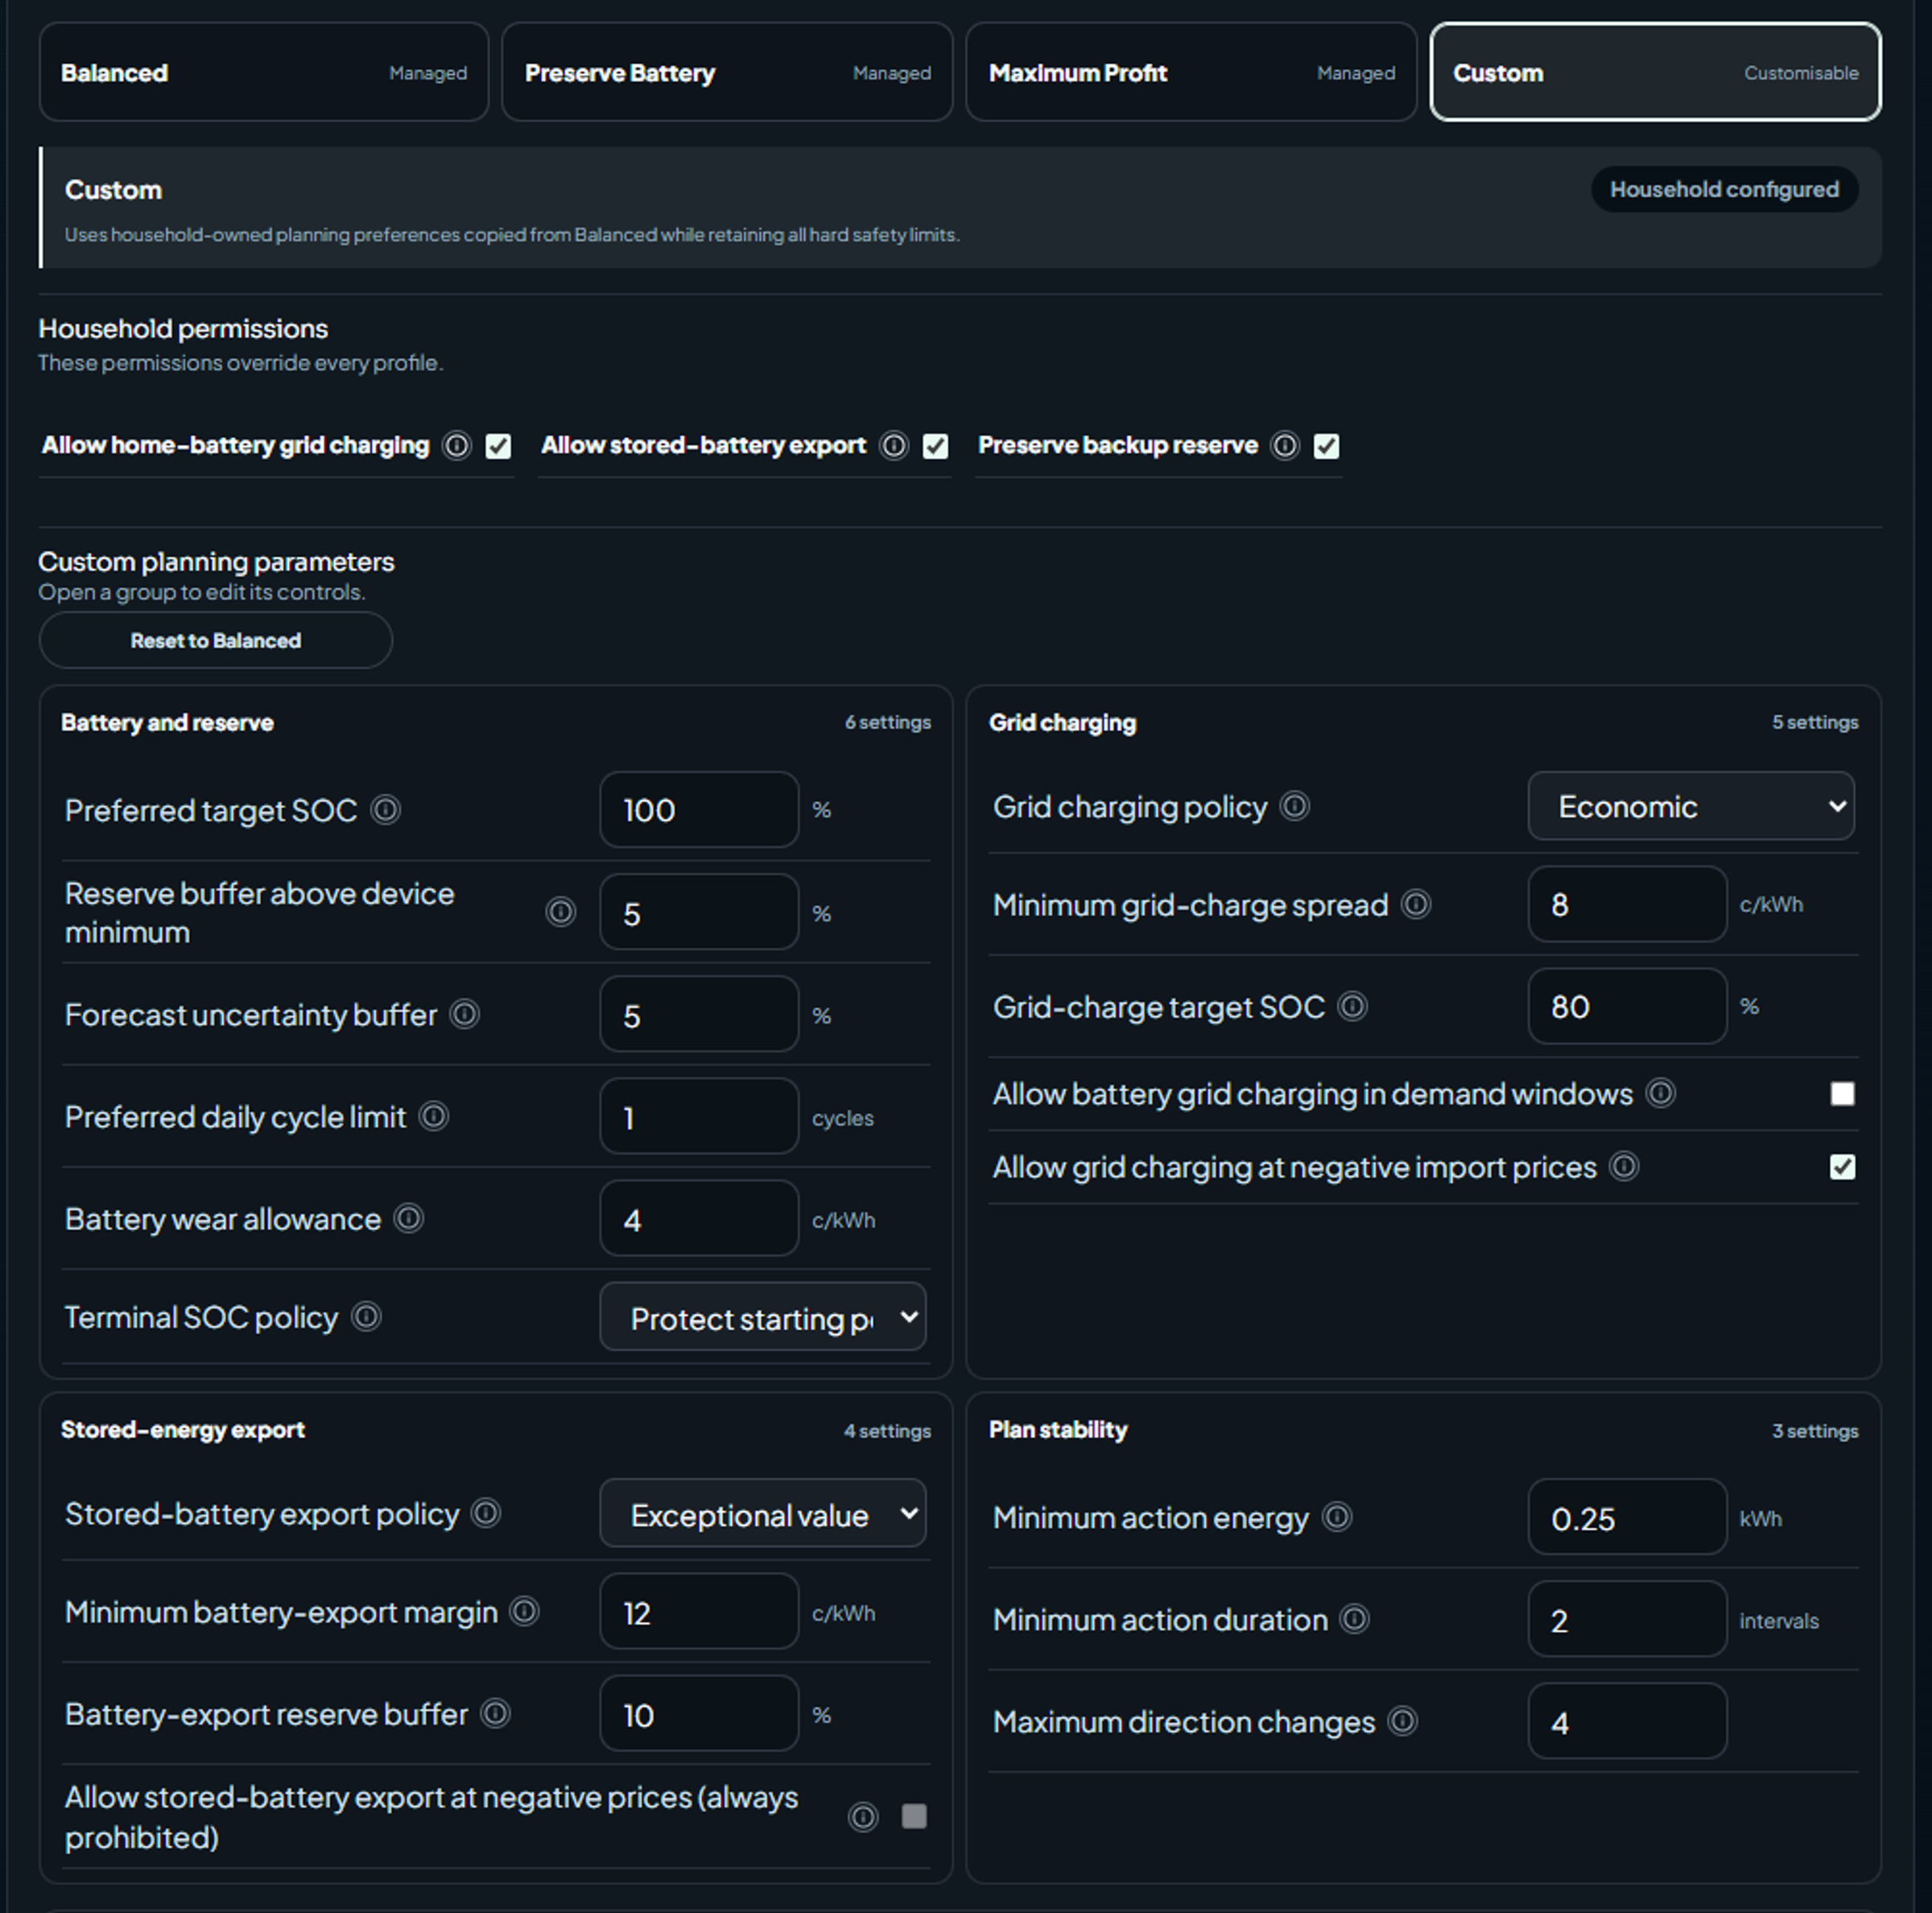Open info icon for Maximum direction changes

coord(1403,1721)
